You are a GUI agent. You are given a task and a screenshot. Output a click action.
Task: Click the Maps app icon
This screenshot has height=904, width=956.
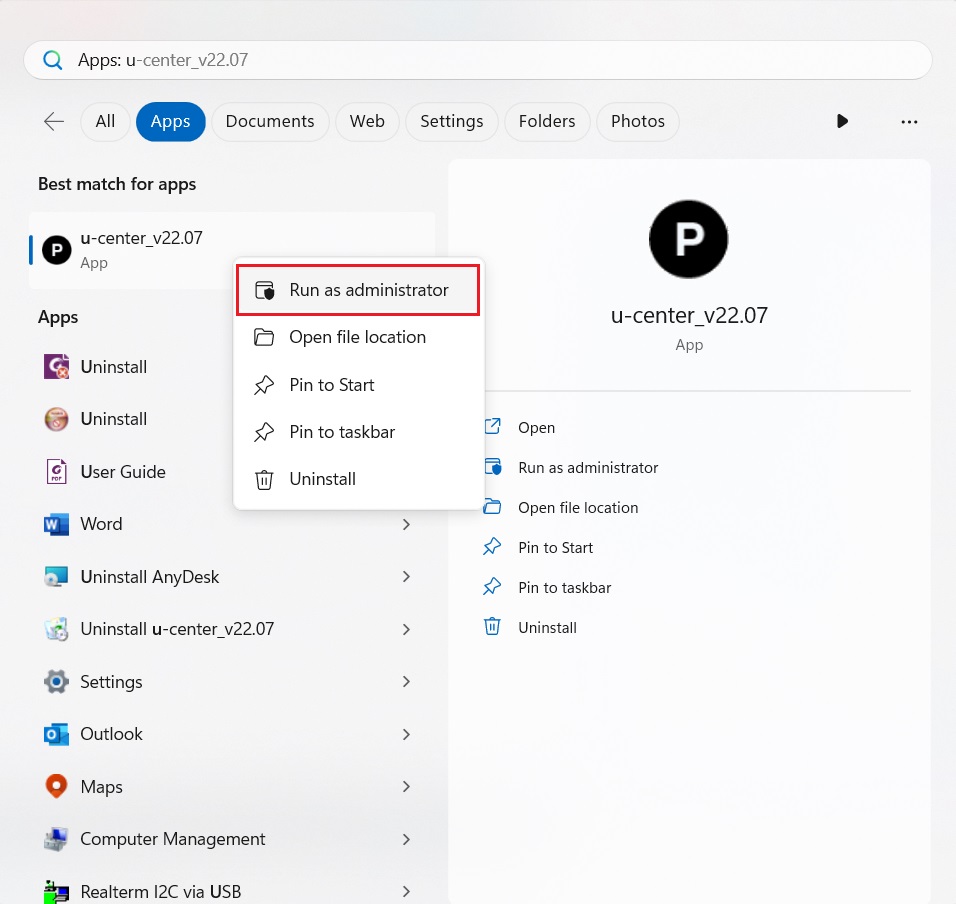56,787
